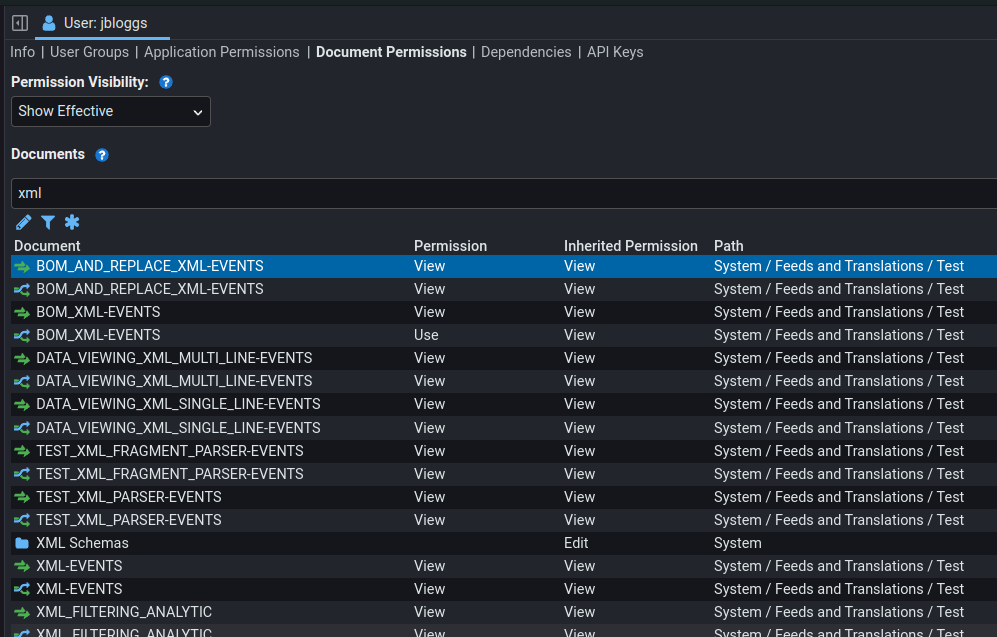This screenshot has width=997, height=637.
Task: Open the API Keys tab
Action: (x=615, y=52)
